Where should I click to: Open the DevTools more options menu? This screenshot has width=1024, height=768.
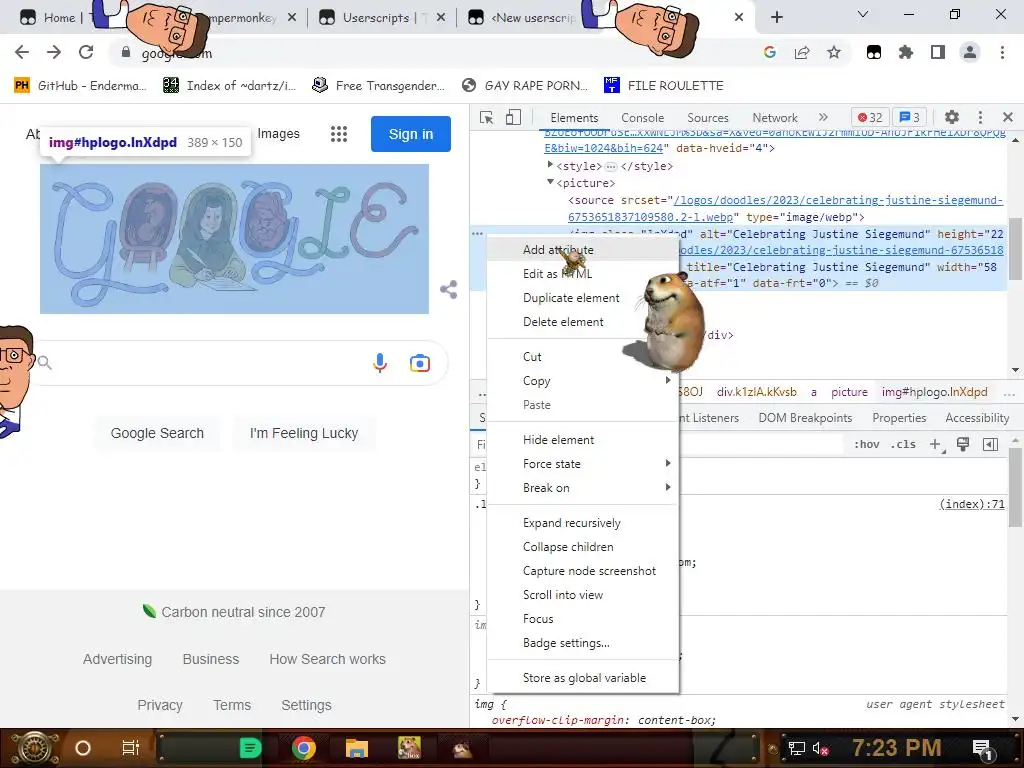[980, 118]
